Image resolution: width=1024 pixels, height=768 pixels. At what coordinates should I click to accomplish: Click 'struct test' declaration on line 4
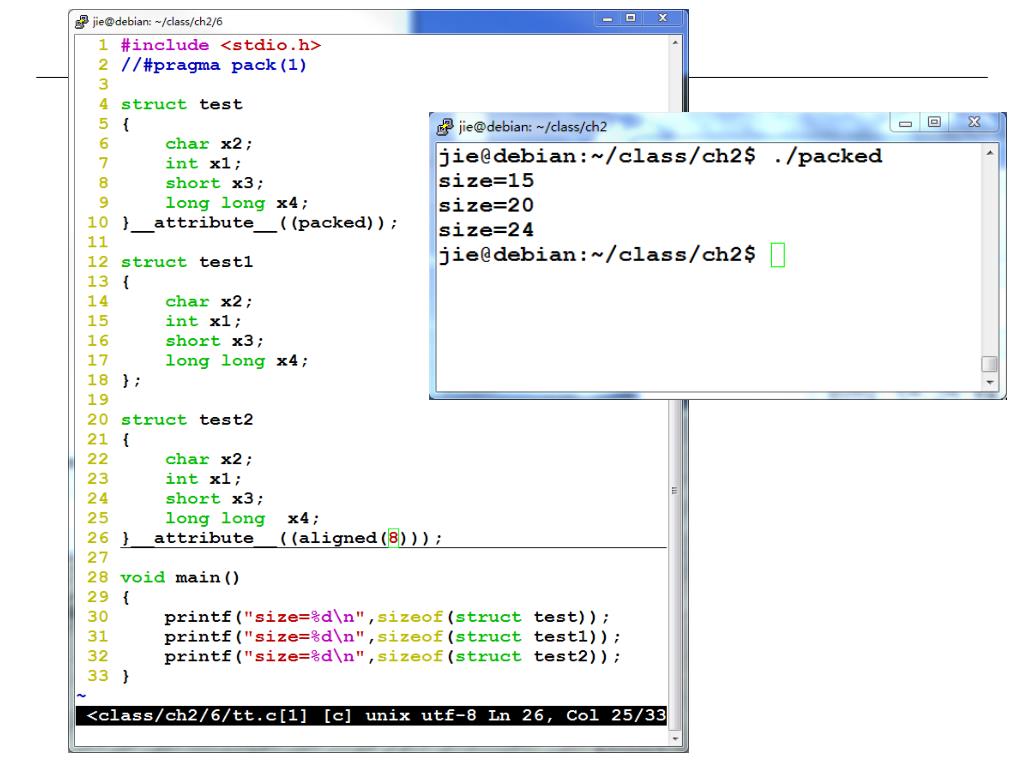[x=182, y=104]
